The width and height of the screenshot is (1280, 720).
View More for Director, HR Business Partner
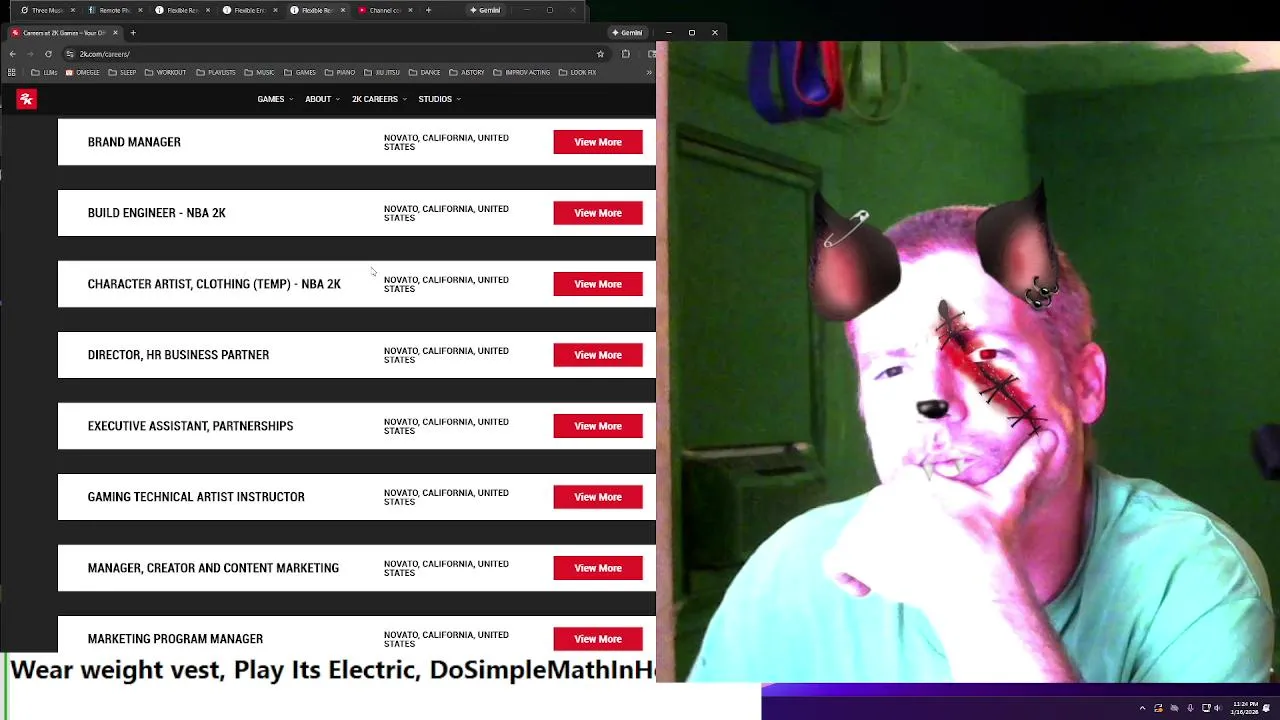click(x=598, y=355)
